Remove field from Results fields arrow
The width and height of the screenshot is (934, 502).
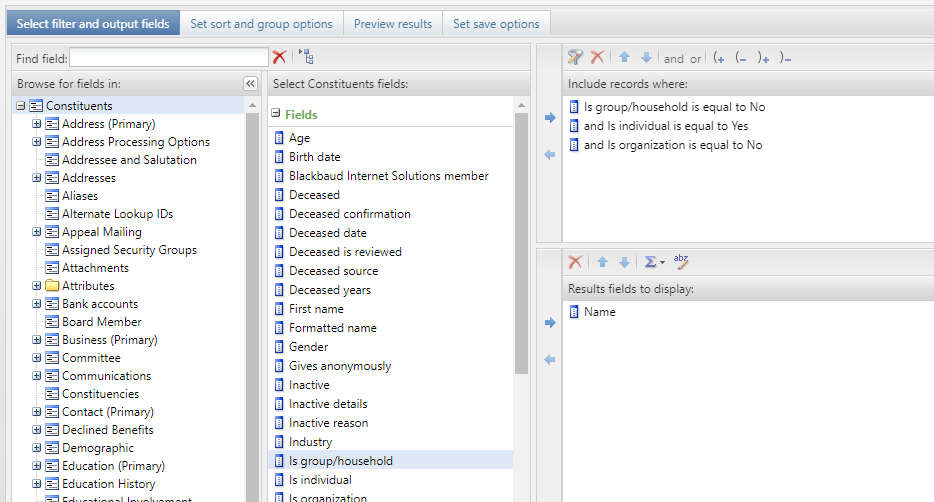[550, 360]
